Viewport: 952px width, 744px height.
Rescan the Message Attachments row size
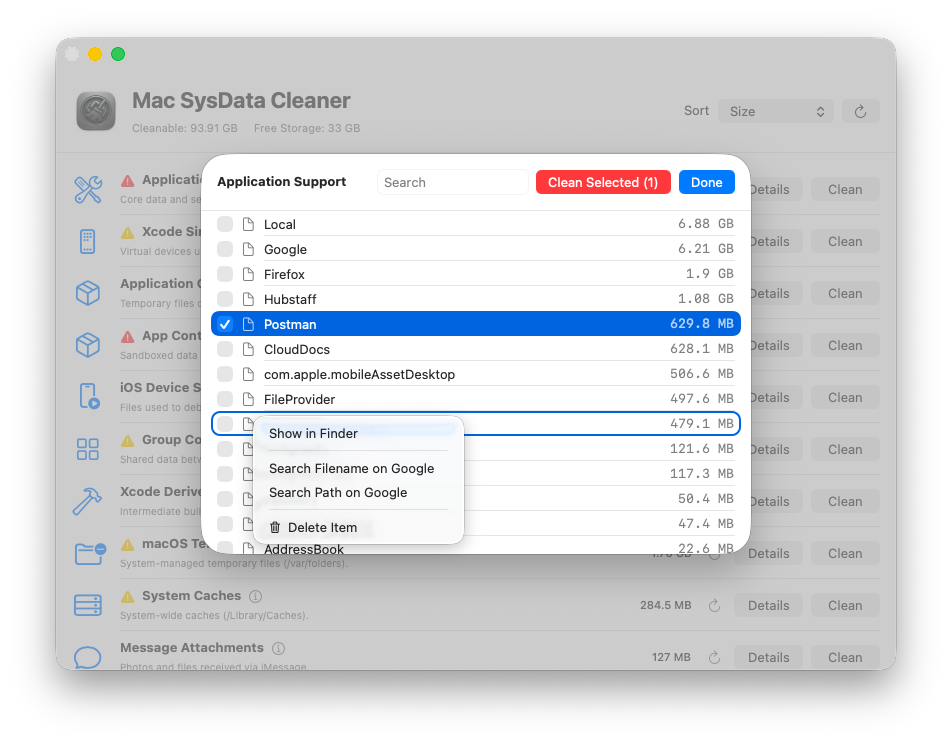coord(715,658)
